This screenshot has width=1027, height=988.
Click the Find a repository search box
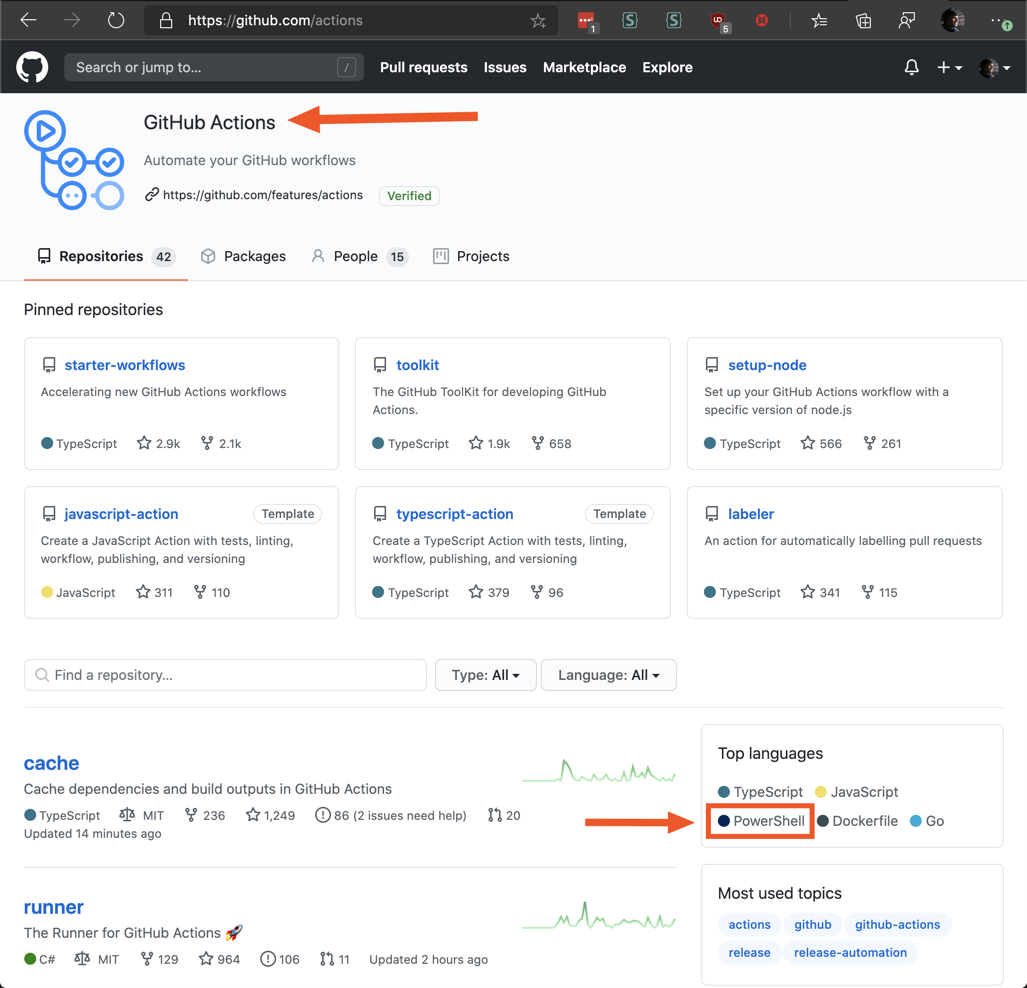click(225, 675)
